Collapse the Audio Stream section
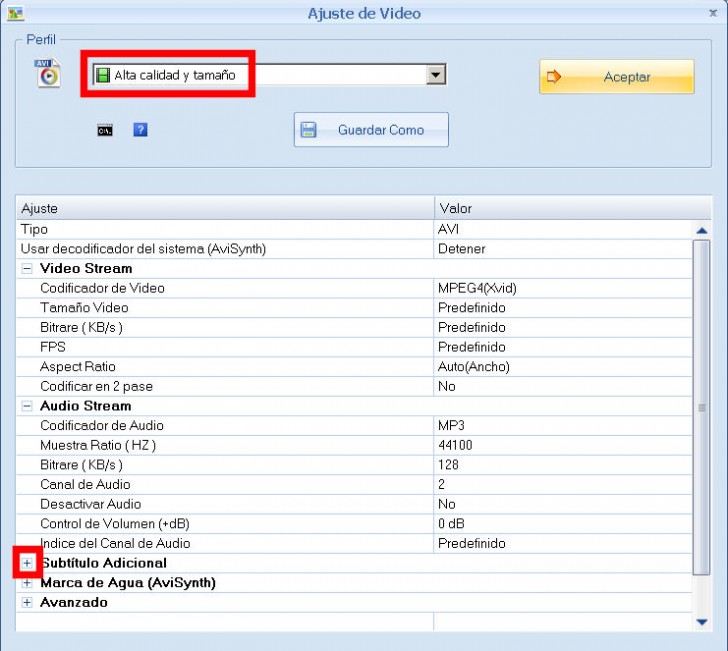 pyautogui.click(x=27, y=406)
